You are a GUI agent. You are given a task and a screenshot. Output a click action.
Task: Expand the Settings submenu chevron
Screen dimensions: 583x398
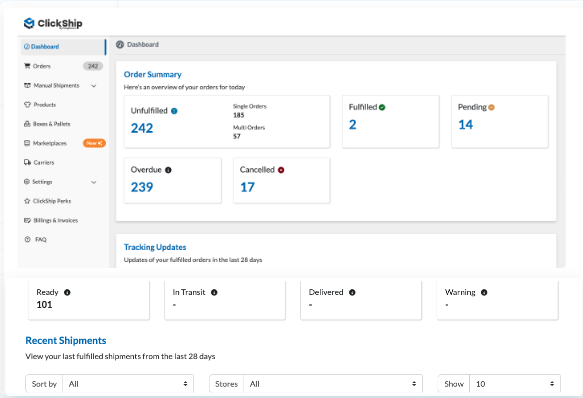pos(94,182)
